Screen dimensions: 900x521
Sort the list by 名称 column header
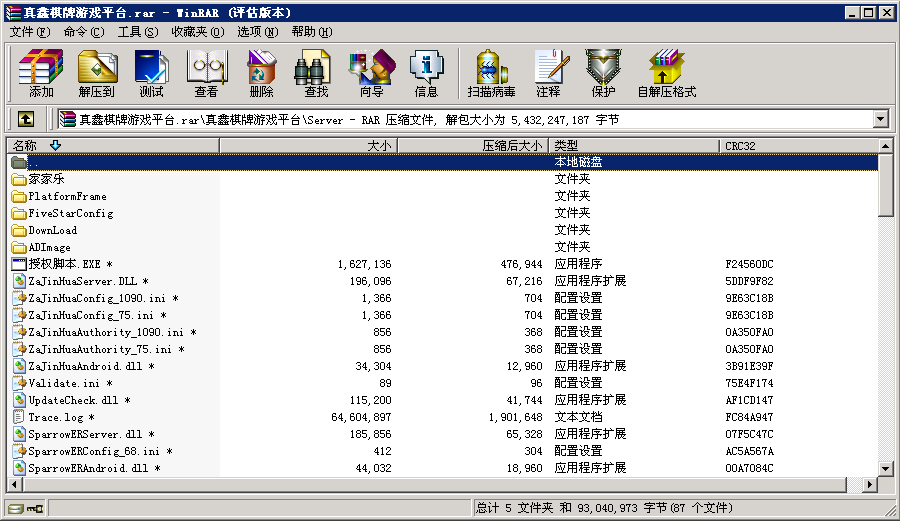pyautogui.click(x=110, y=146)
